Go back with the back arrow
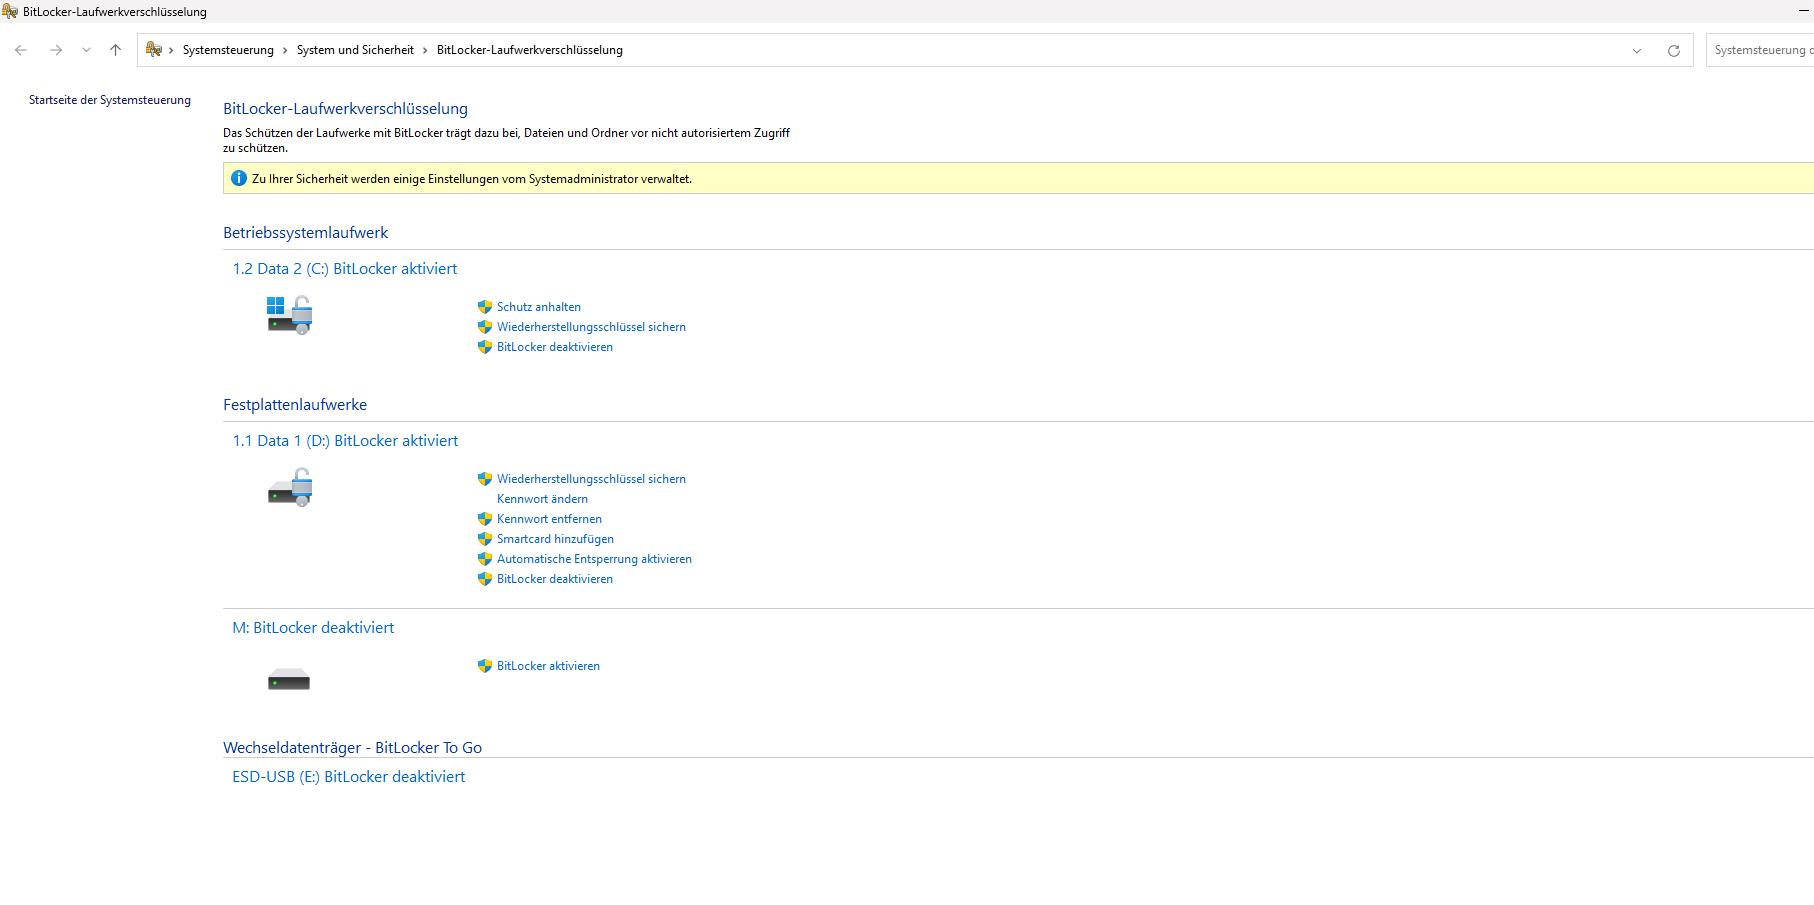 point(21,50)
